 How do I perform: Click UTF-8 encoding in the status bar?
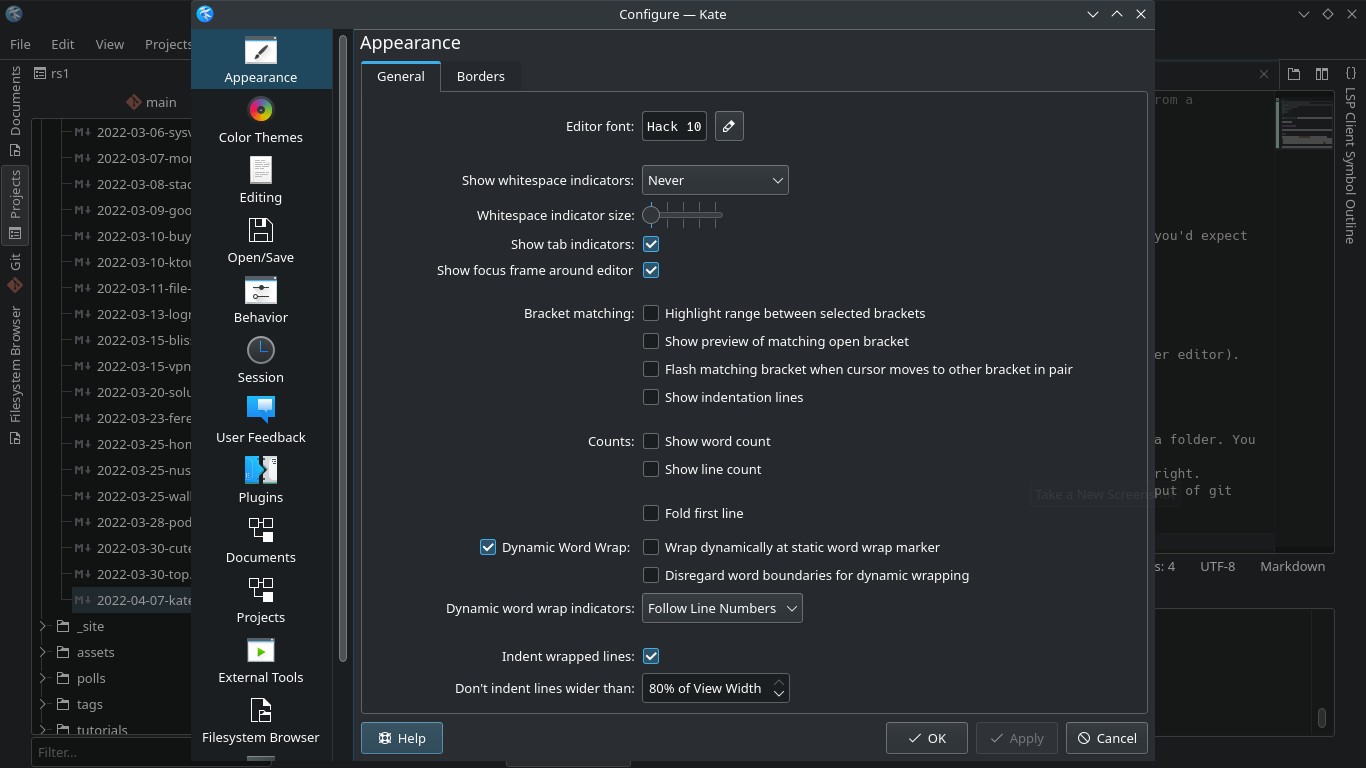click(x=1217, y=566)
